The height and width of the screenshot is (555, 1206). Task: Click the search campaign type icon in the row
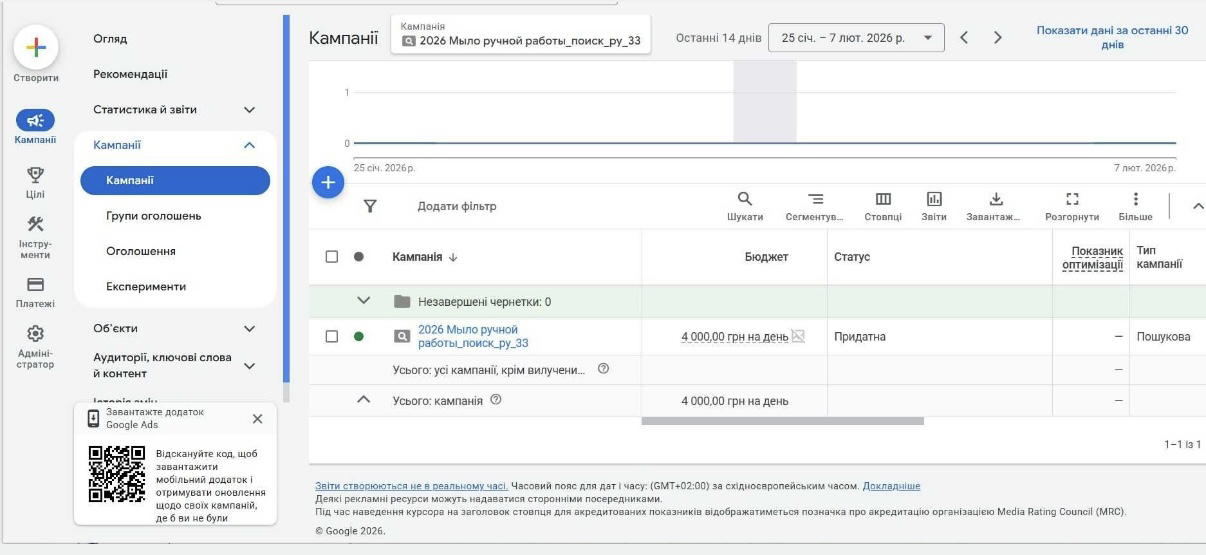coord(402,336)
